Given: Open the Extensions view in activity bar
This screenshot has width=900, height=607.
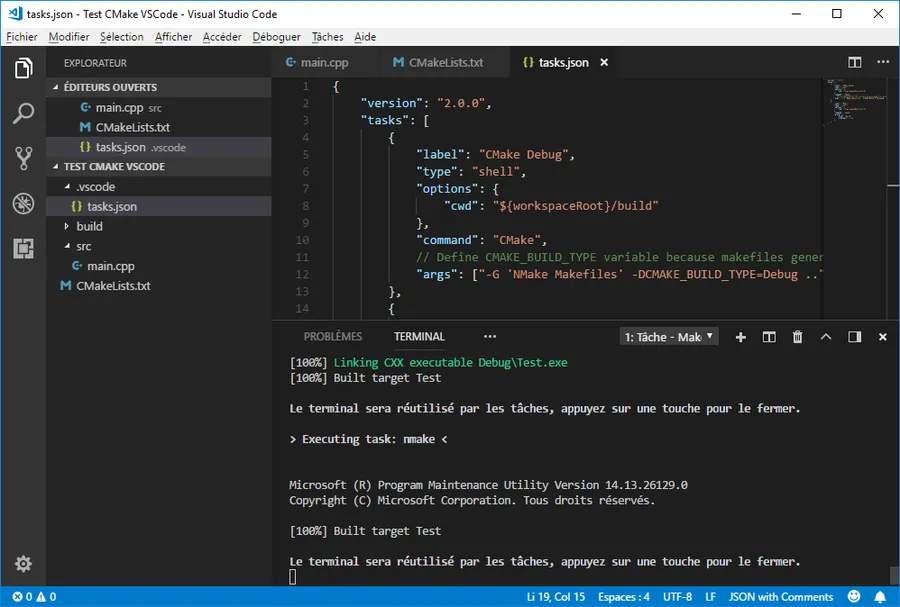Looking at the screenshot, I should coord(24,248).
